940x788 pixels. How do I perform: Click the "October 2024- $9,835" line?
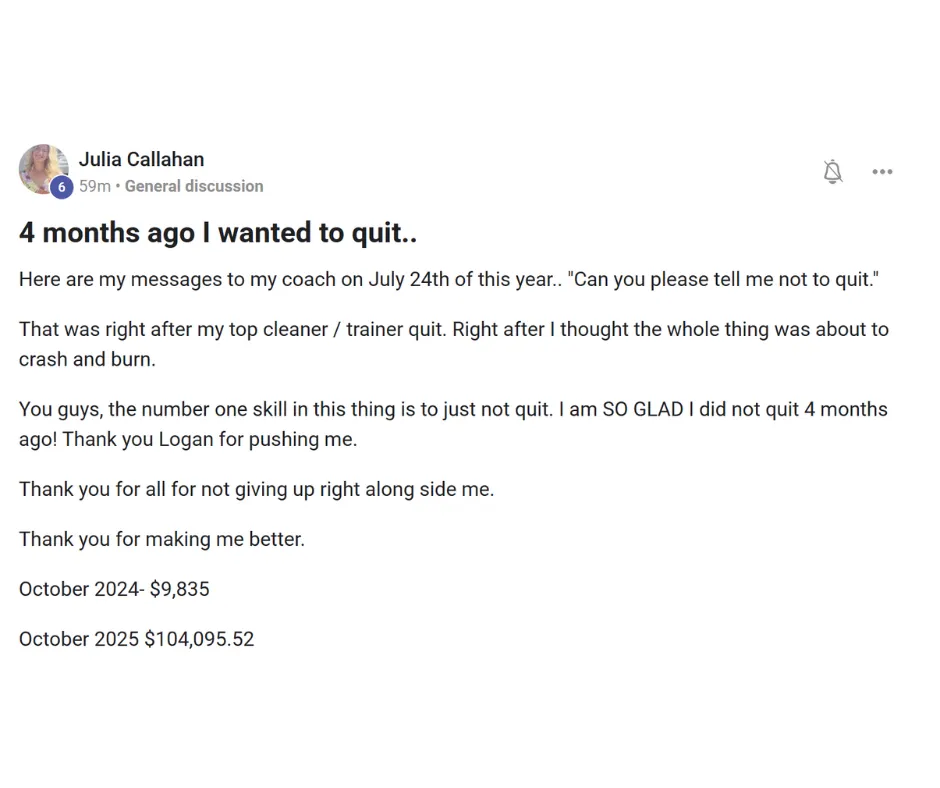tap(114, 589)
